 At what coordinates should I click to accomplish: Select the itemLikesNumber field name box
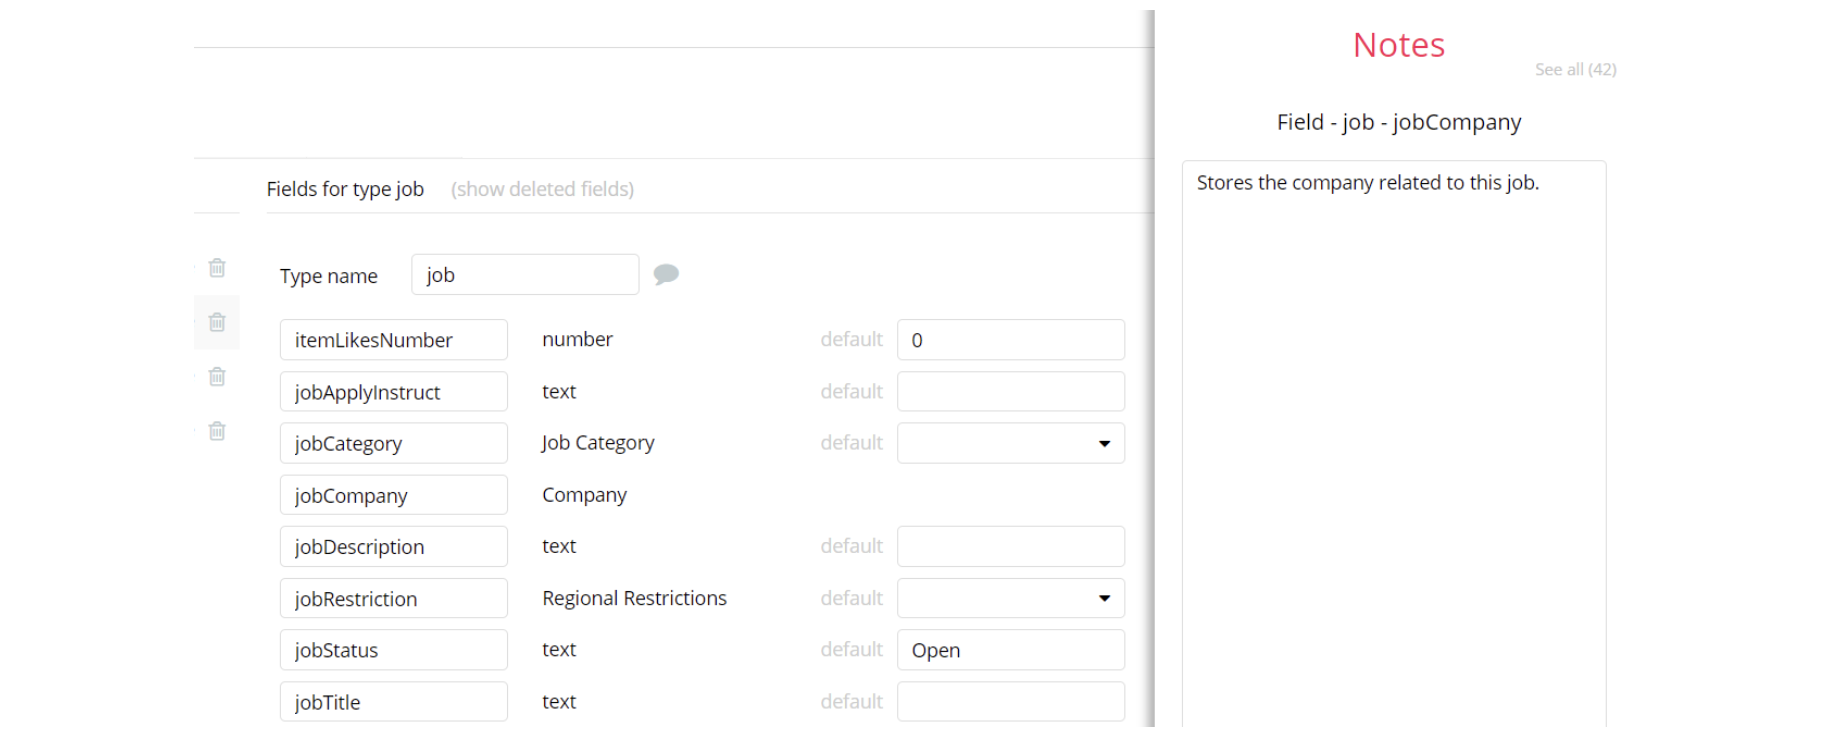[393, 340]
